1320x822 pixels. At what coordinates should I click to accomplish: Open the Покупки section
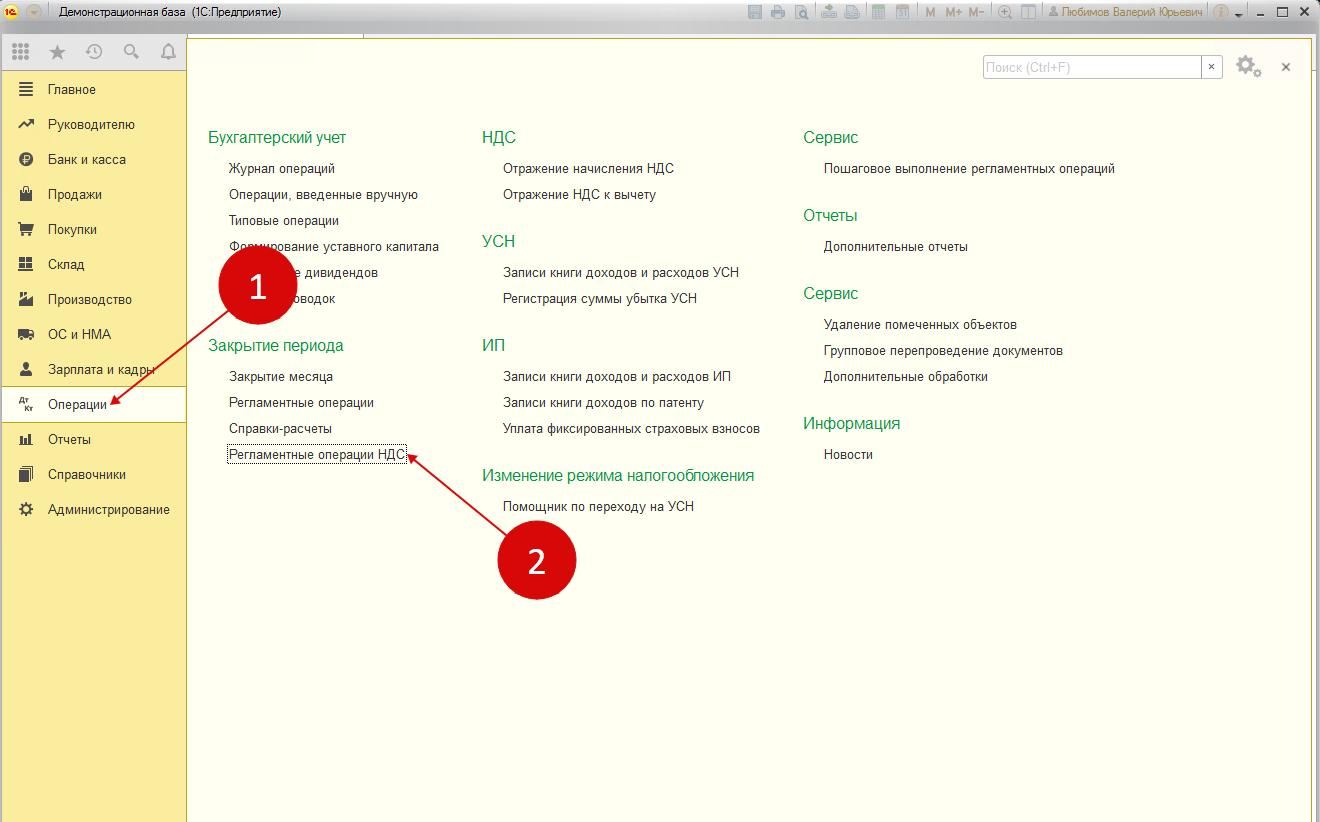pos(93,230)
